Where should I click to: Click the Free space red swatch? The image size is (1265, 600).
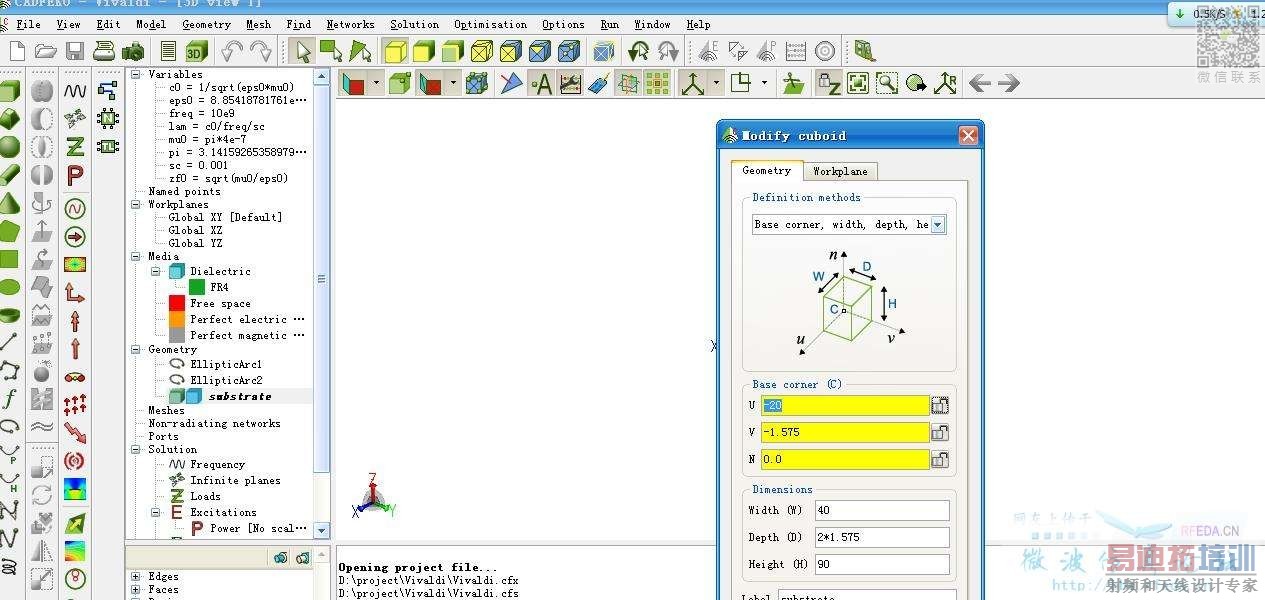[177, 303]
